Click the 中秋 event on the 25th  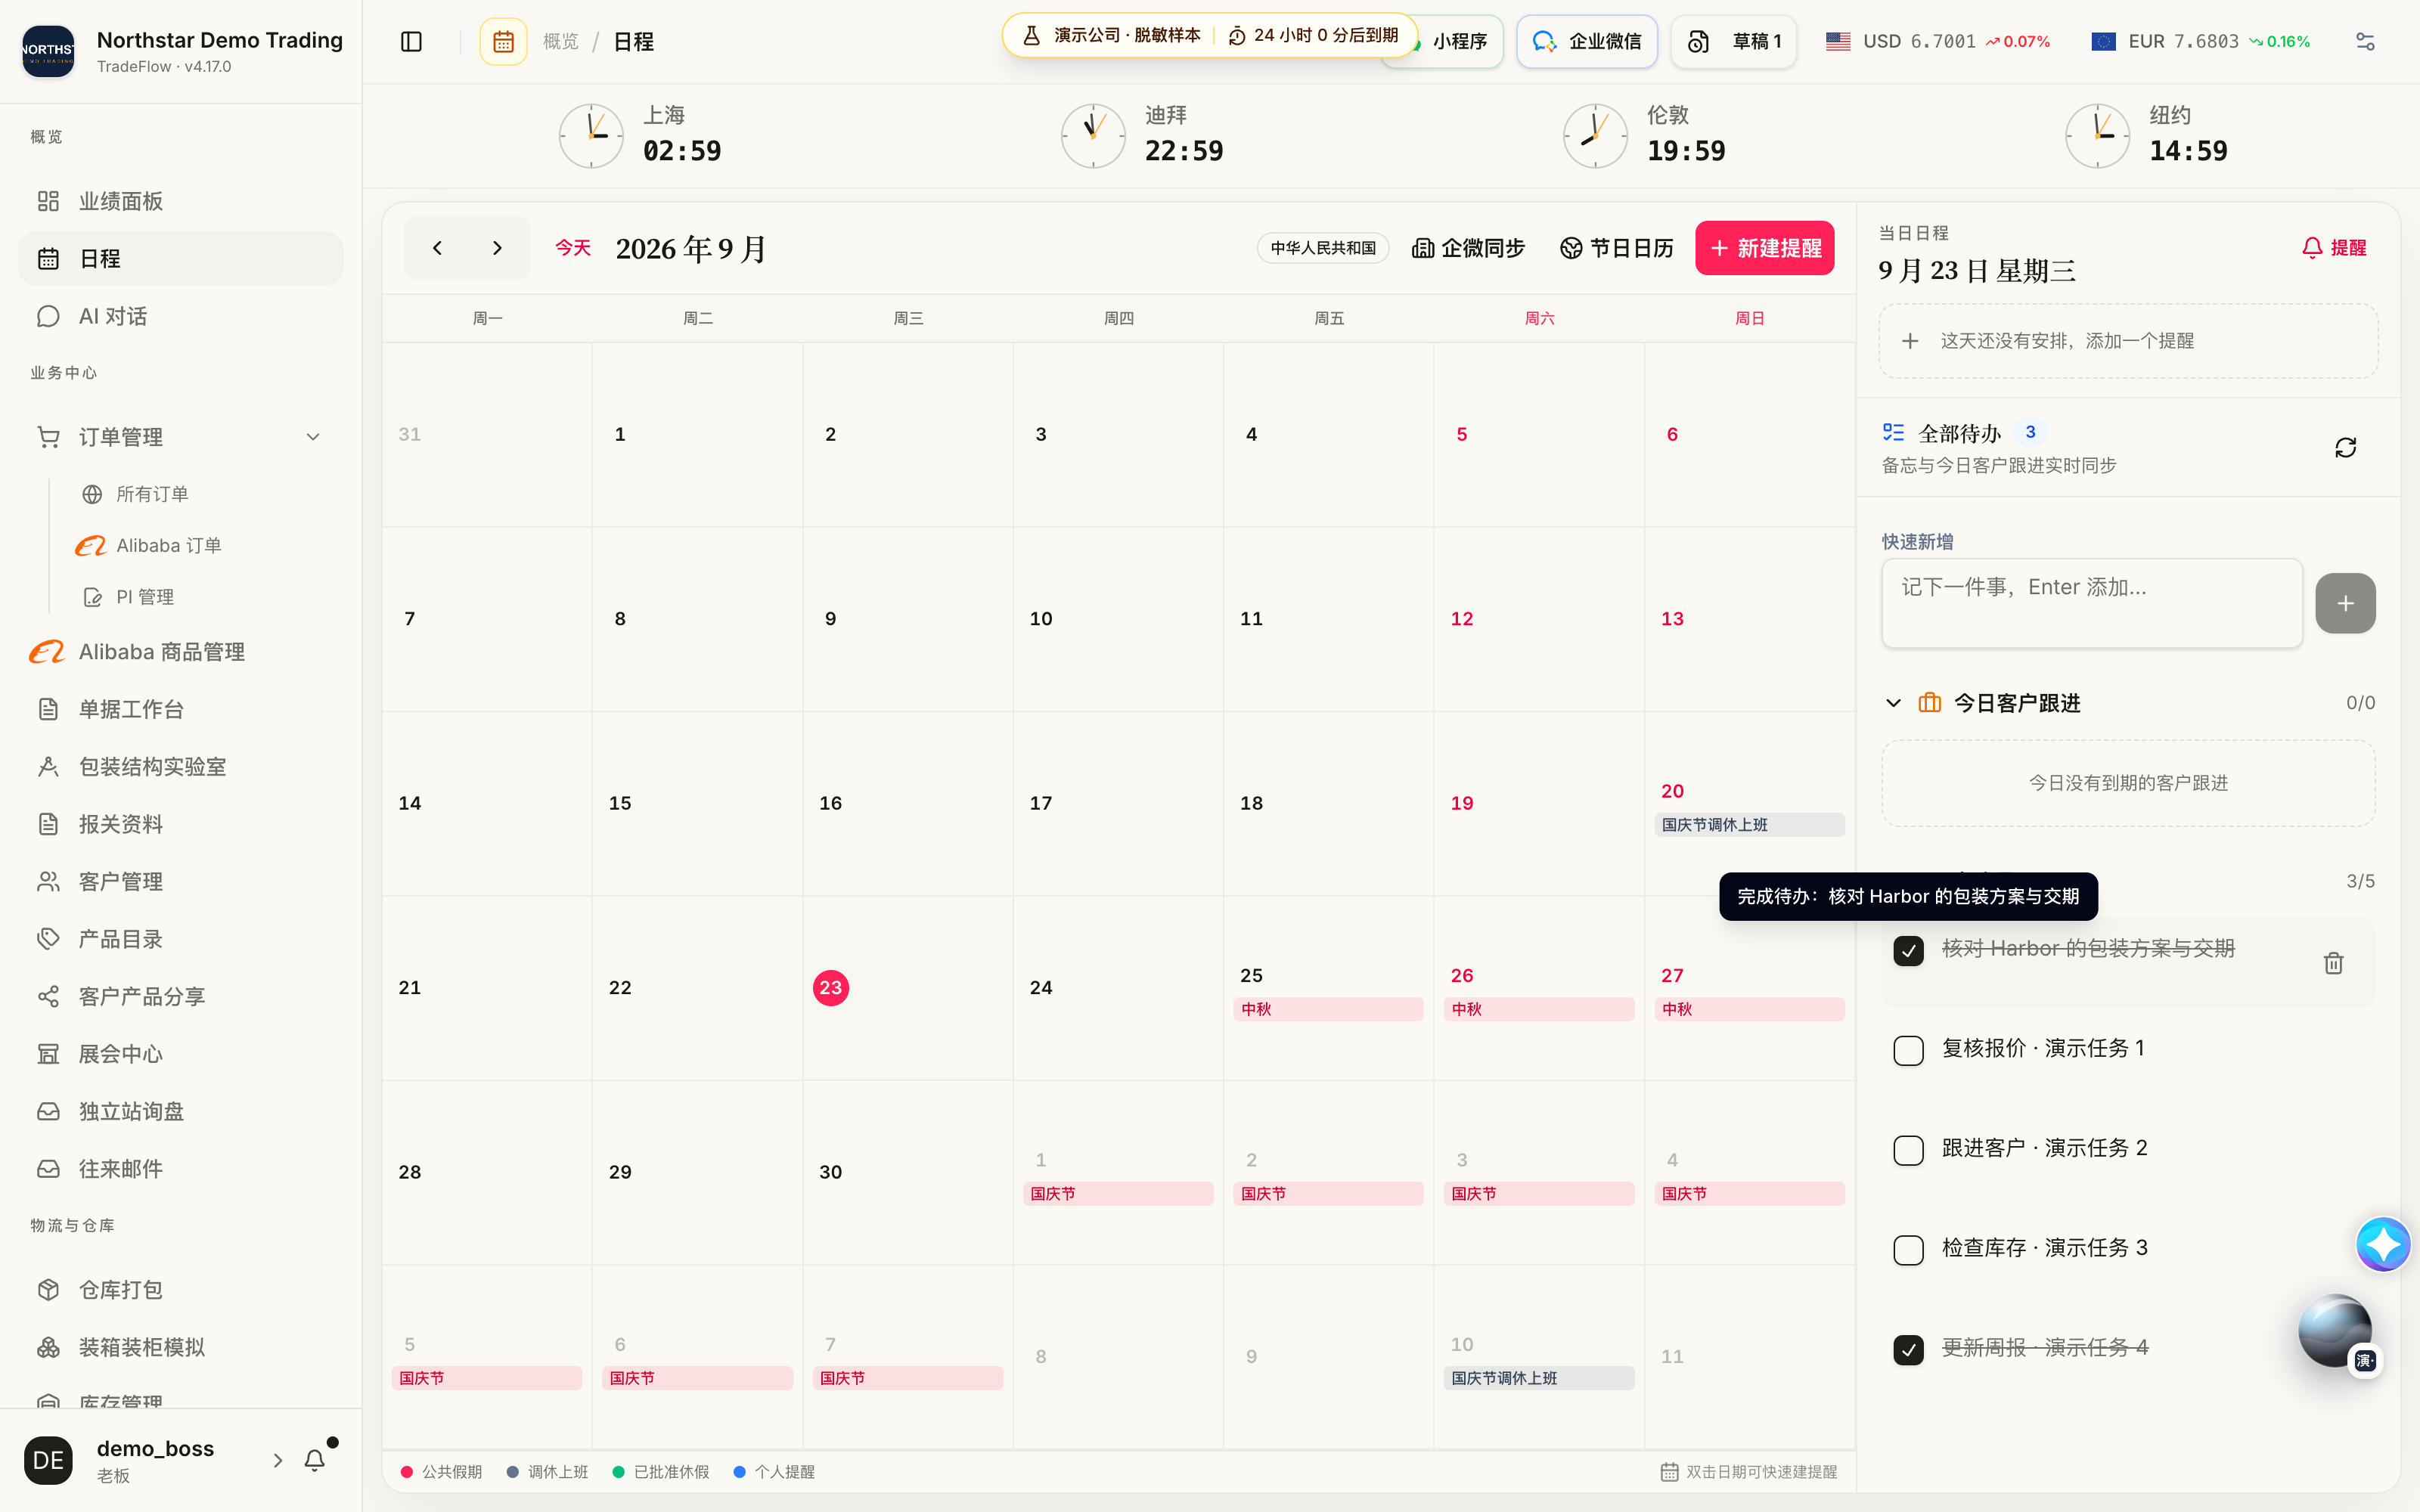pyautogui.click(x=1328, y=1009)
